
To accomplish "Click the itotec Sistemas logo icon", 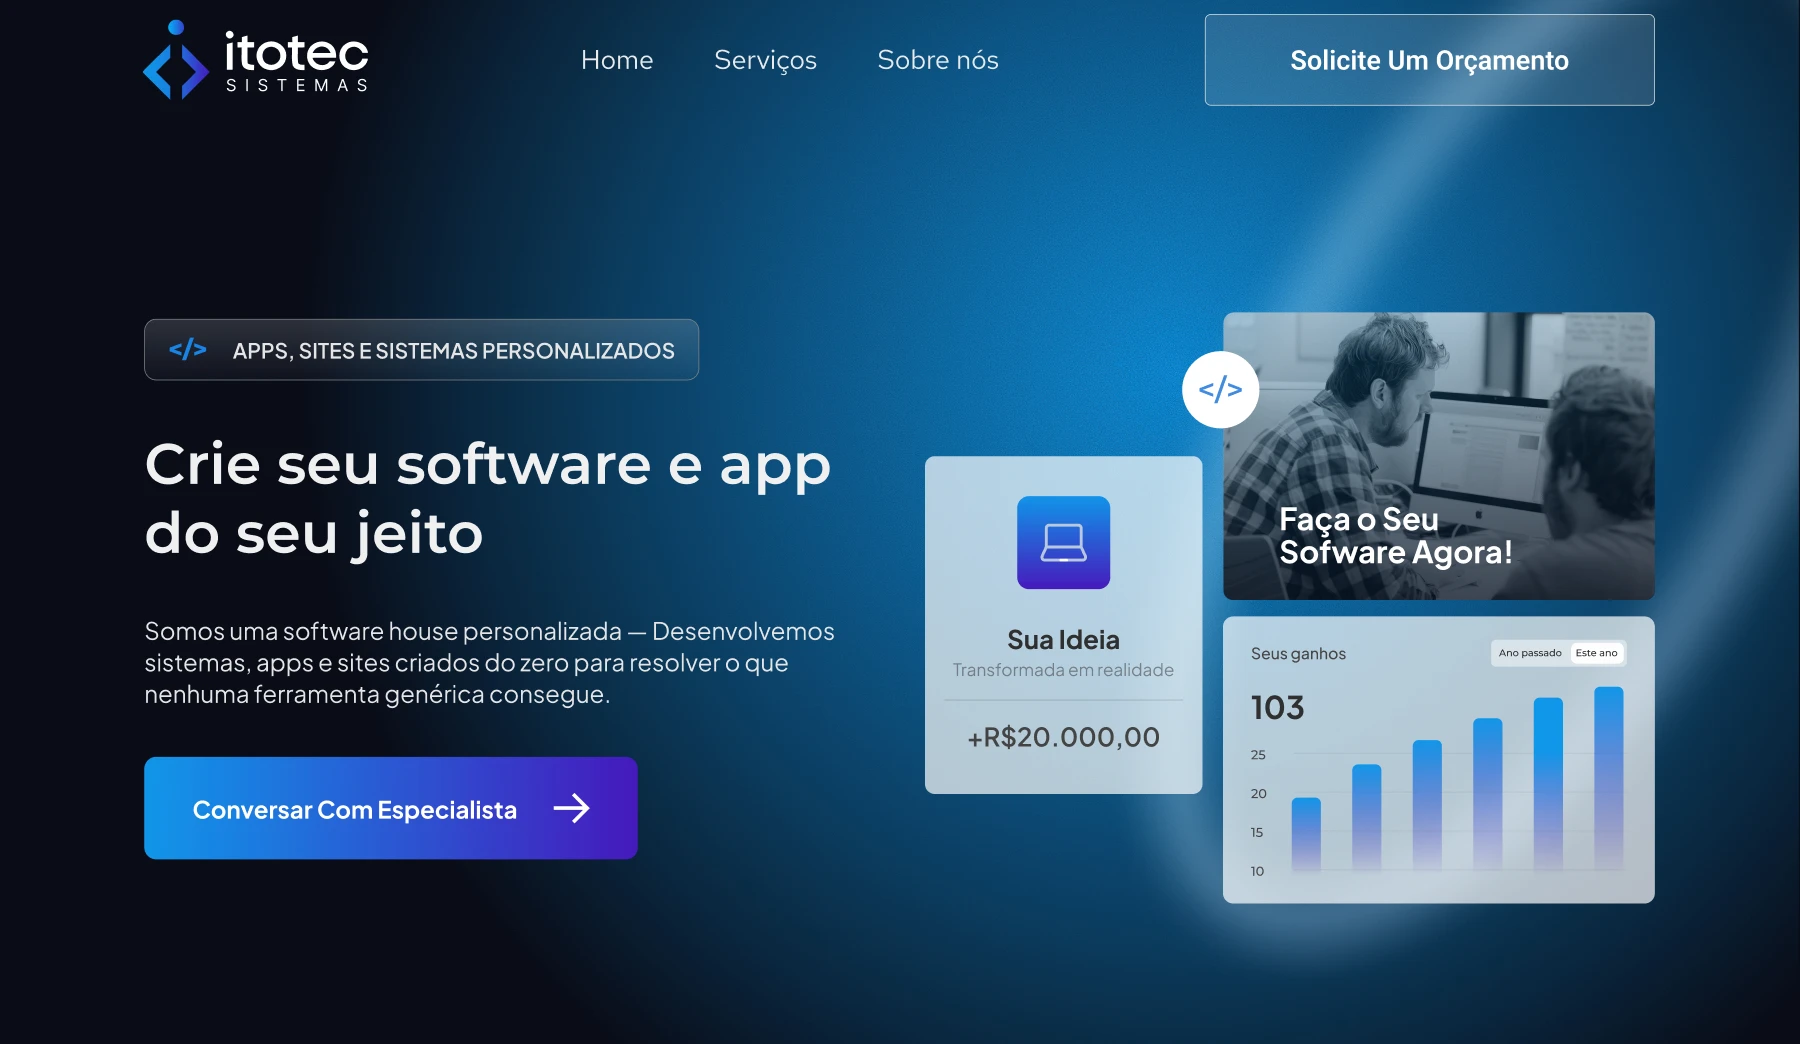I will click(176, 60).
